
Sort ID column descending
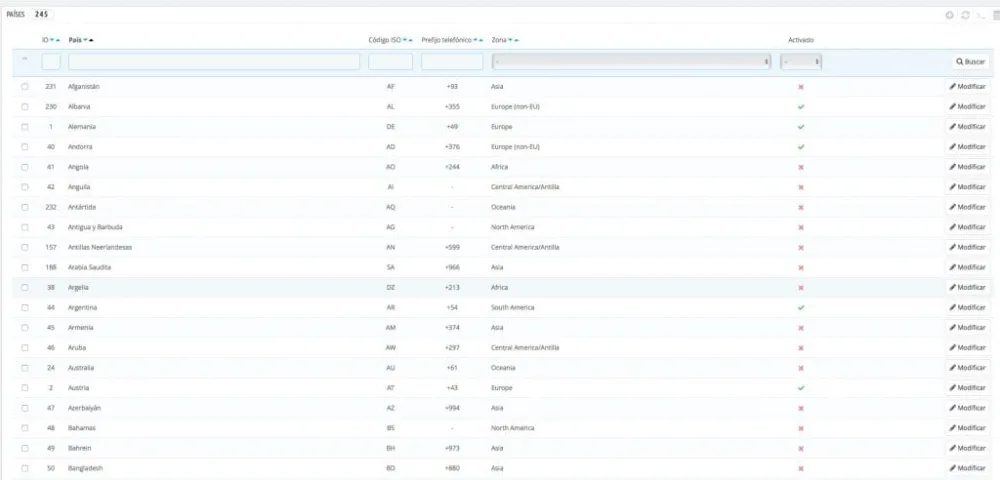52,40
